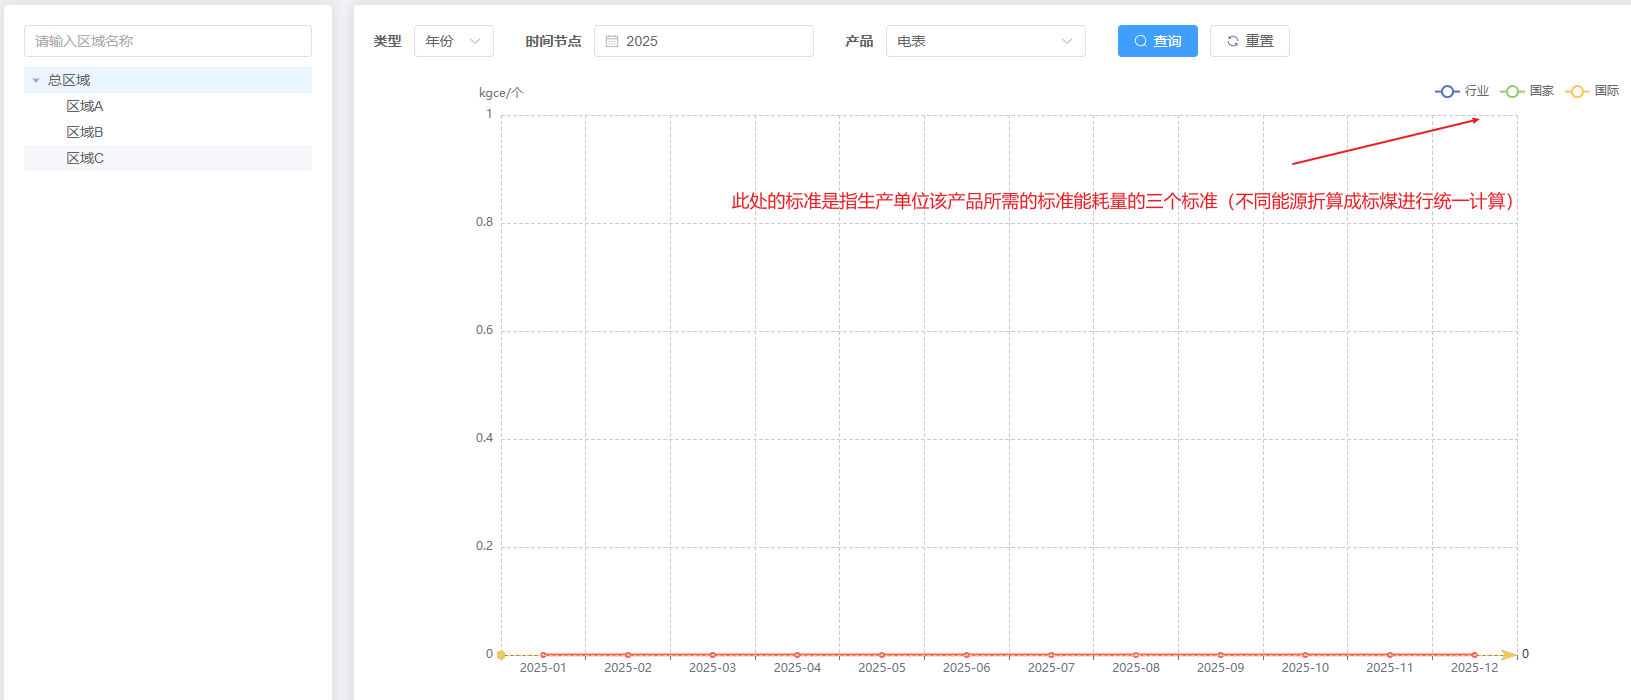The image size is (1631, 700).
Task: Click the 0.4 y-axis value
Action: [x=484, y=438]
